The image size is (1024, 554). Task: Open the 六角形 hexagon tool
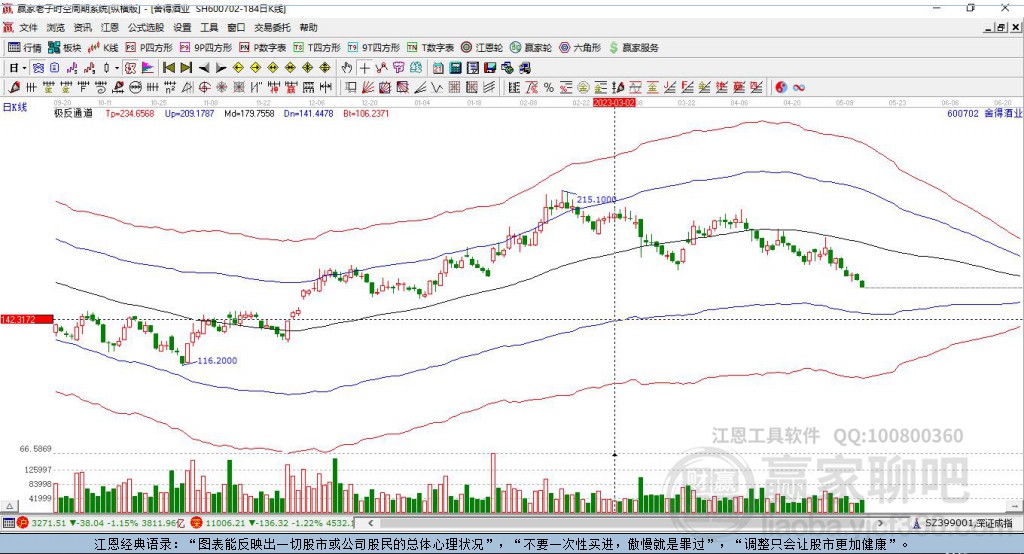[x=580, y=48]
